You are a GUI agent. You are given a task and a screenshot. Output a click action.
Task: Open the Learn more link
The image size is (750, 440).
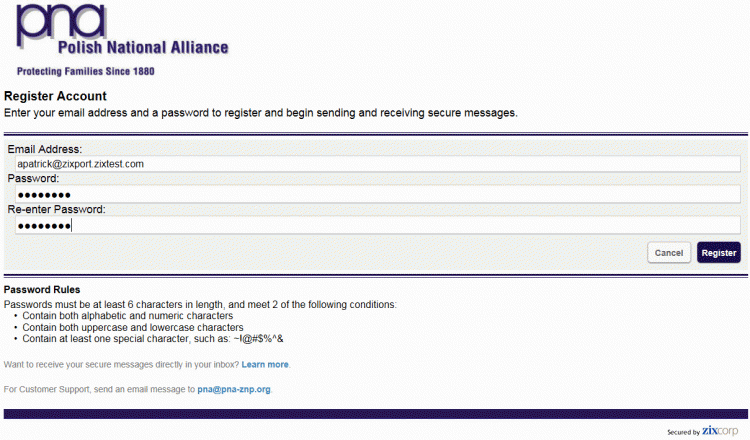[265, 364]
